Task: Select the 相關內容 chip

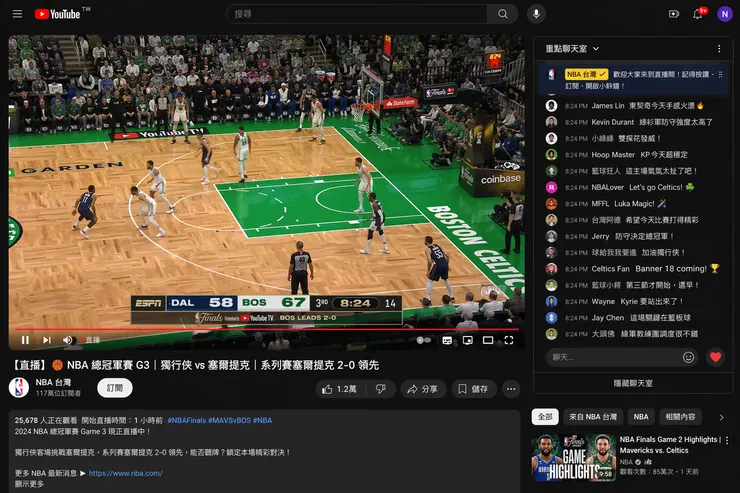Action: (x=680, y=417)
